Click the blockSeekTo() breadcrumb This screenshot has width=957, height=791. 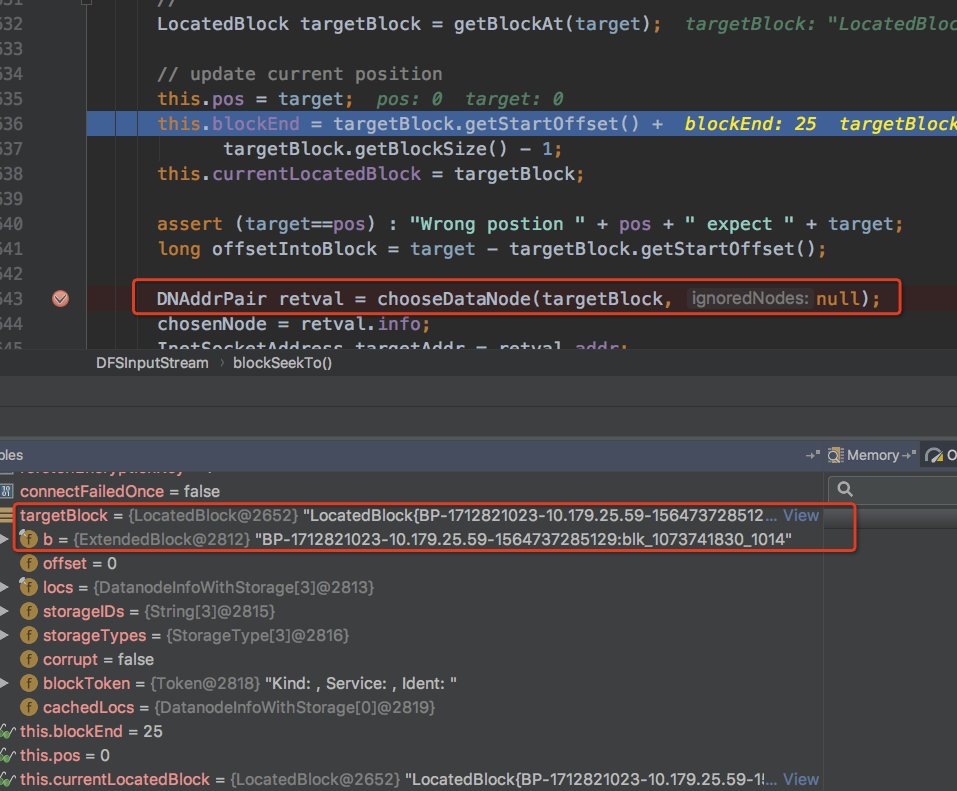click(283, 363)
